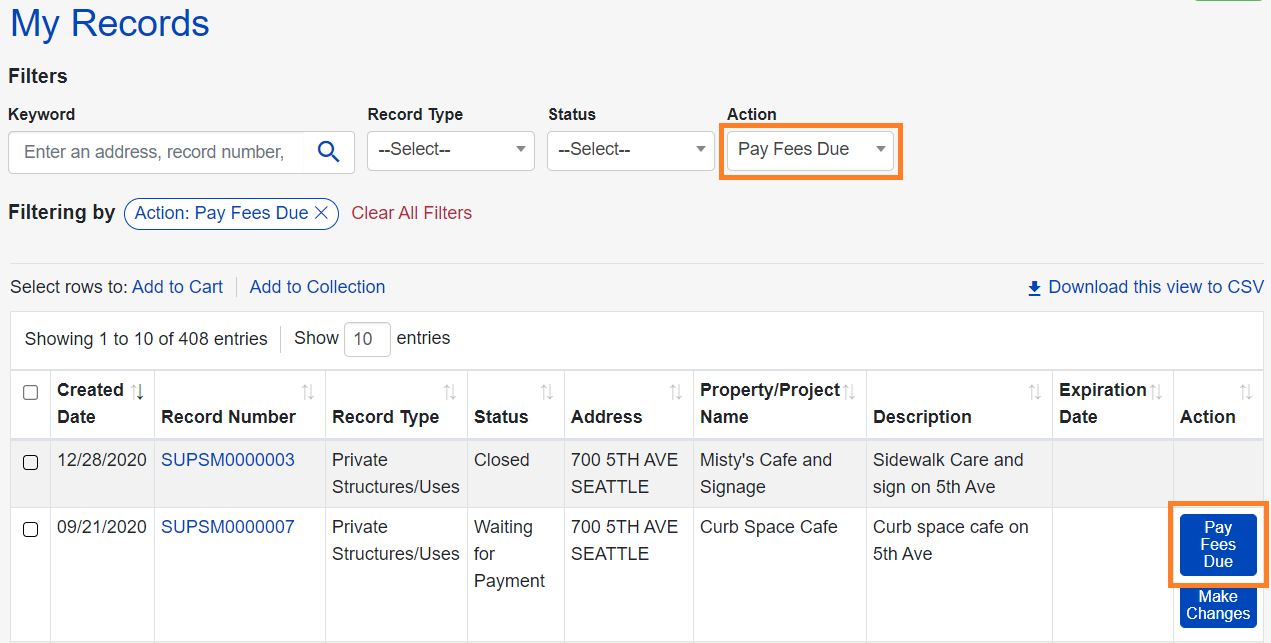Sort the Record Type column
1271x643 pixels.
coord(450,391)
